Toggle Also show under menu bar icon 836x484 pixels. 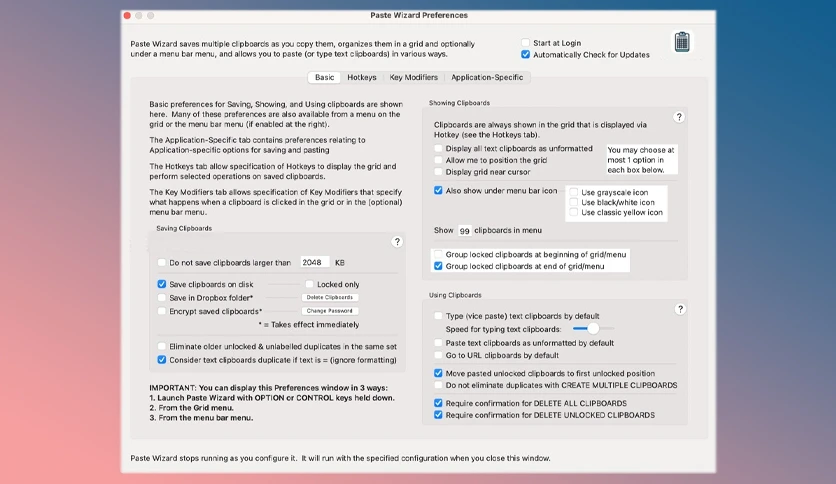[x=438, y=190]
